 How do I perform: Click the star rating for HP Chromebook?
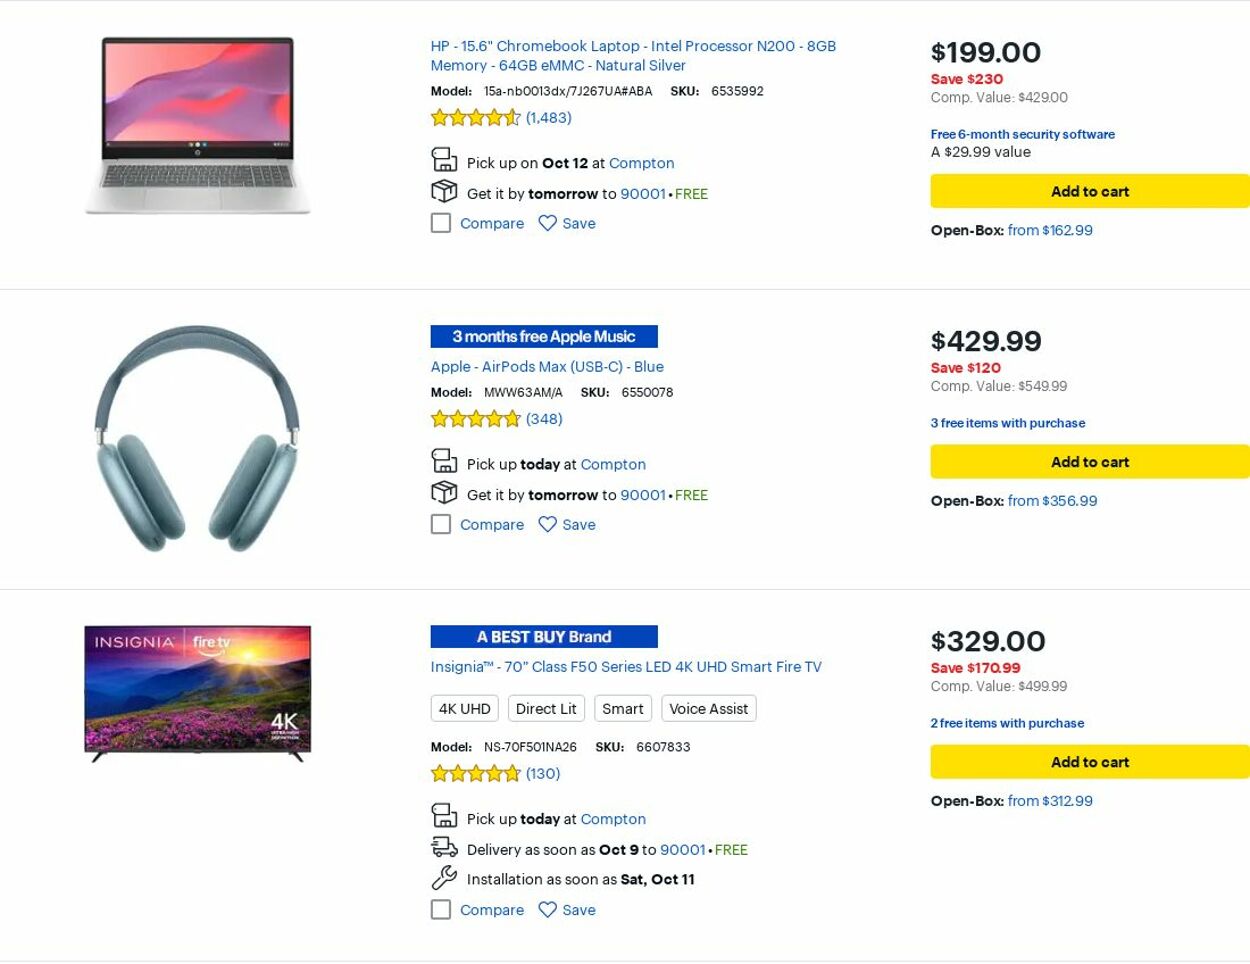tap(476, 118)
